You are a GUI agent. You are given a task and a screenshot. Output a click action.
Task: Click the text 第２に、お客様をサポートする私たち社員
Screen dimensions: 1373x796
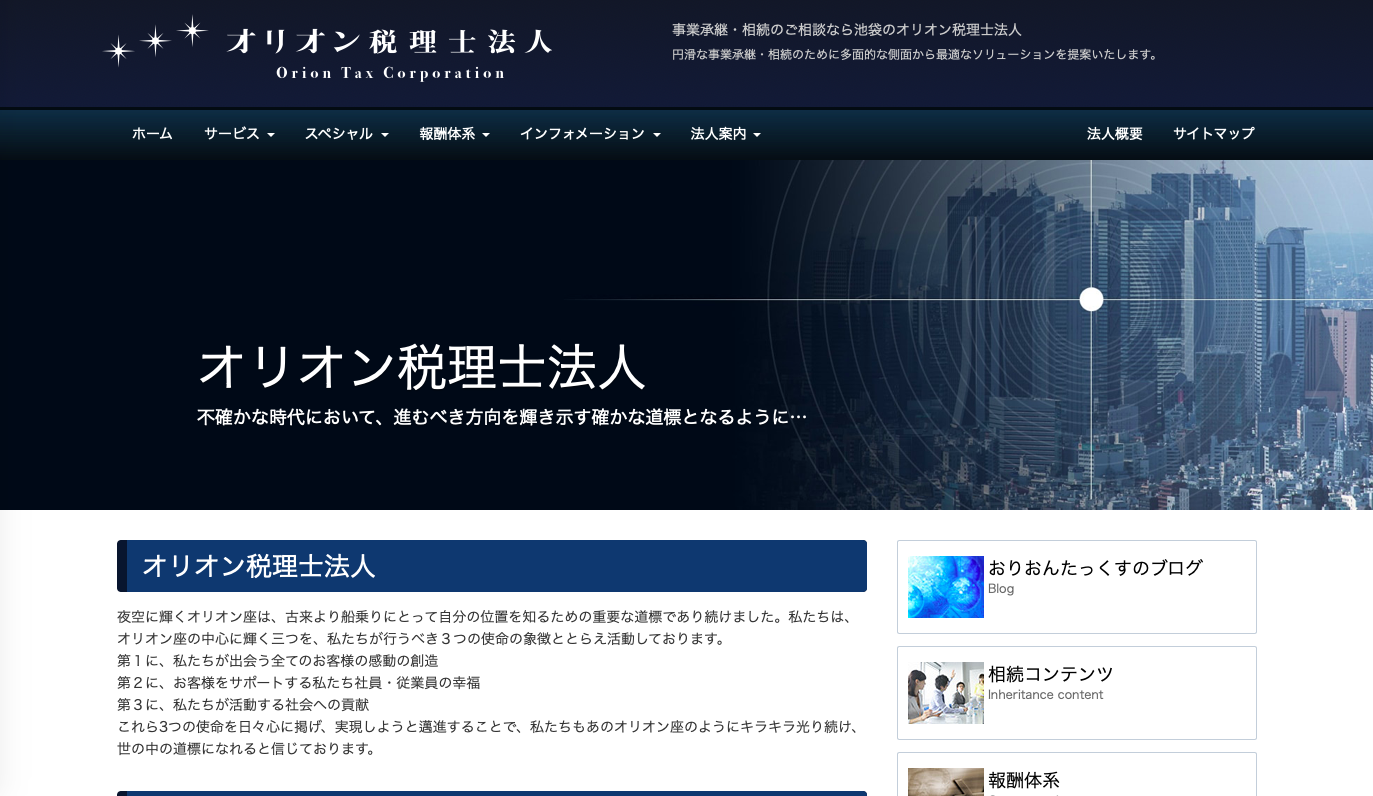pos(299,683)
